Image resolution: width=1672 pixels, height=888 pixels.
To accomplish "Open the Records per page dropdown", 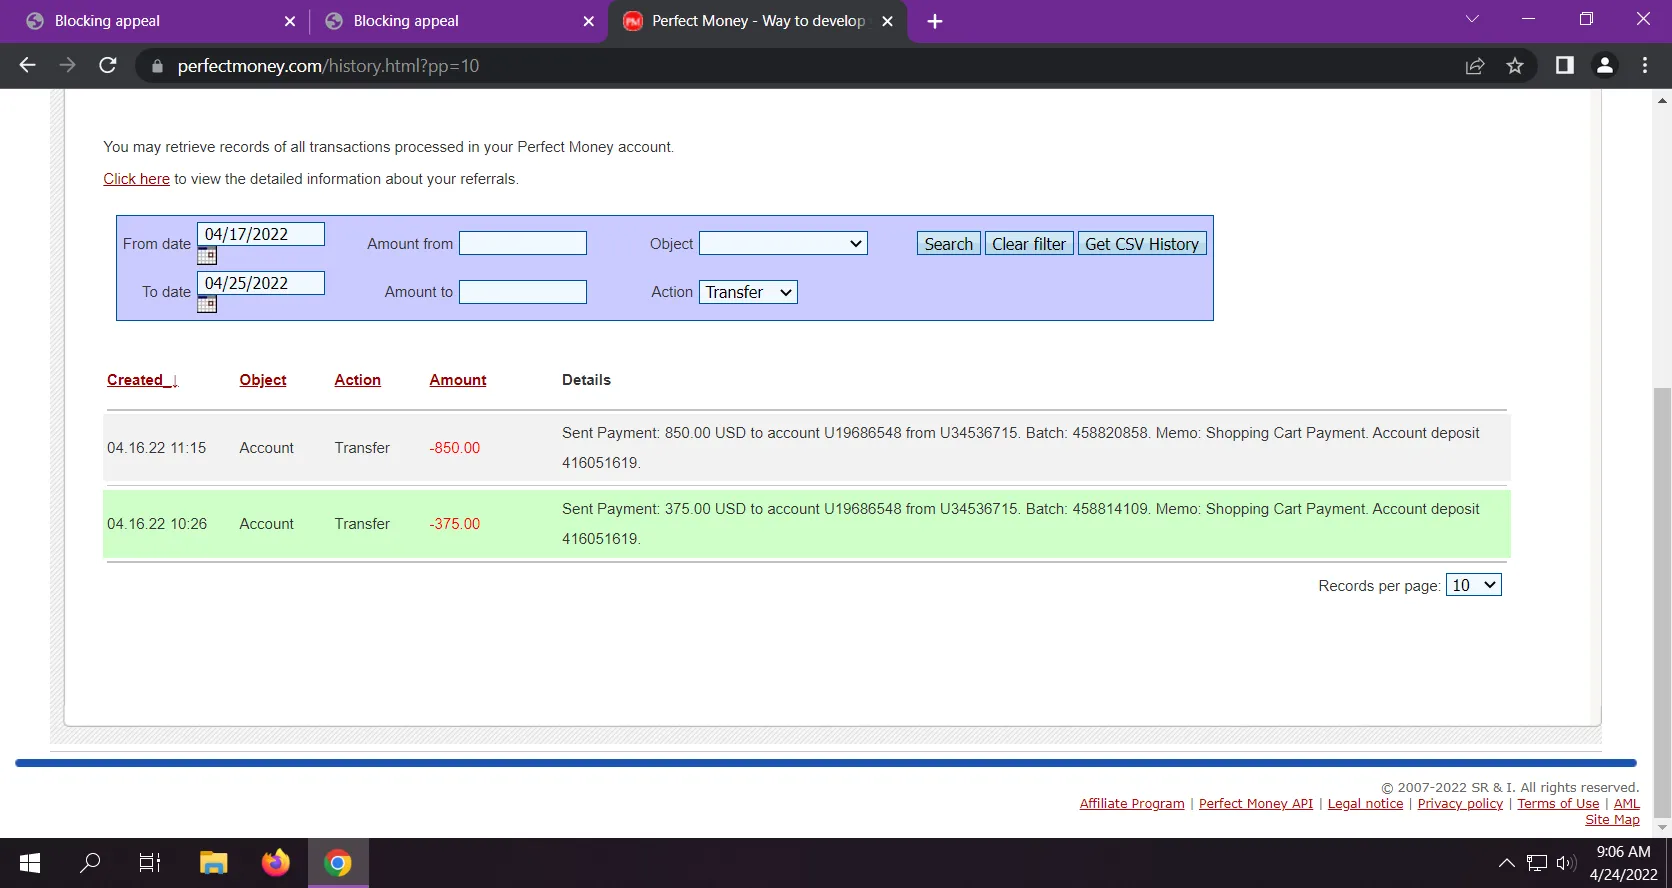I will (x=1473, y=585).
